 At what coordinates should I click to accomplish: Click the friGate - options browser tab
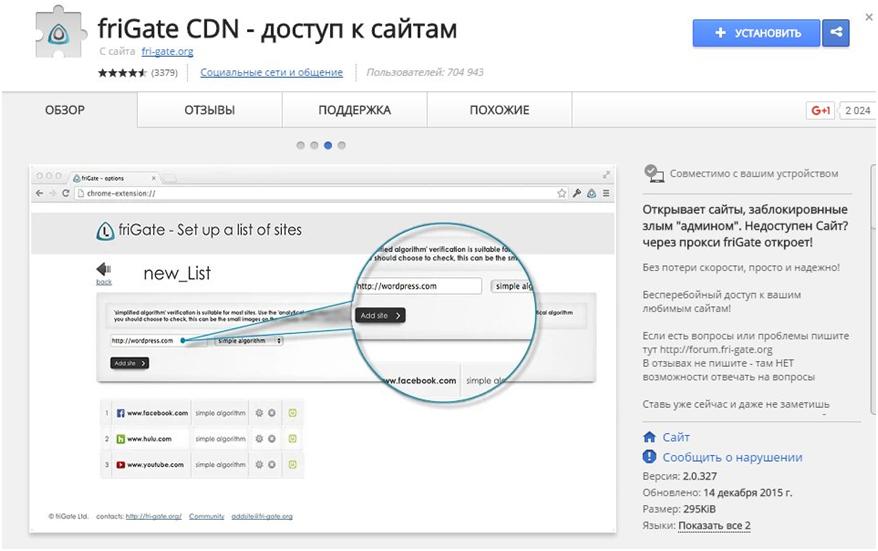click(x=114, y=178)
